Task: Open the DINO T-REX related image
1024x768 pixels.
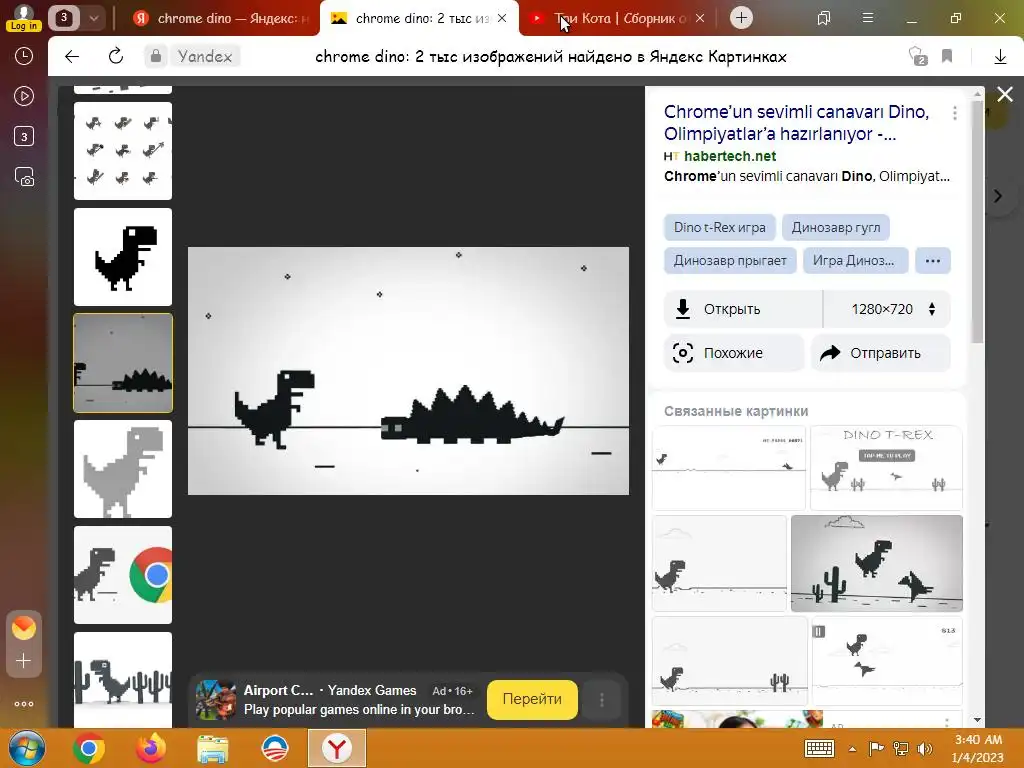Action: coord(886,468)
